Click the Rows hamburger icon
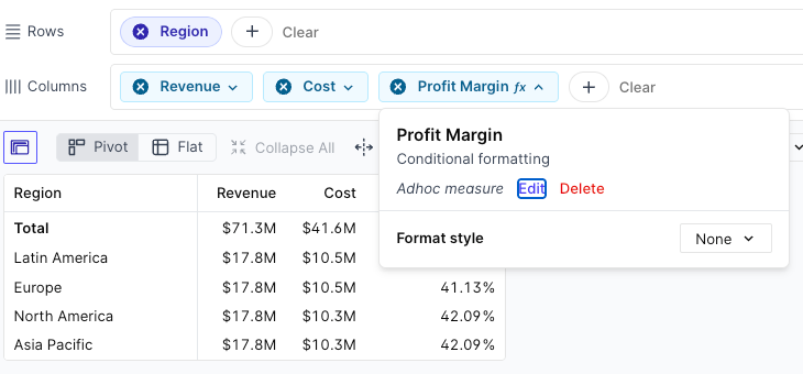803x374 pixels. [12, 32]
